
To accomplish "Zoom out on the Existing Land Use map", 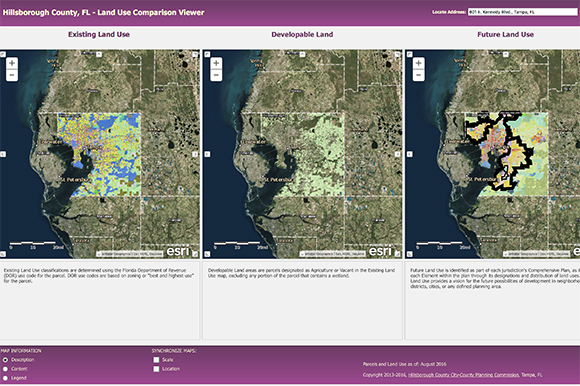I will tap(12, 75).
